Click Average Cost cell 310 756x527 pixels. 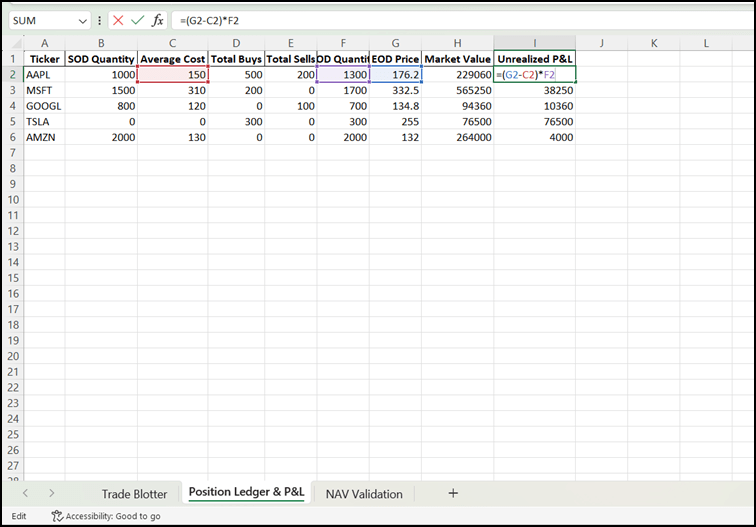pos(173,90)
